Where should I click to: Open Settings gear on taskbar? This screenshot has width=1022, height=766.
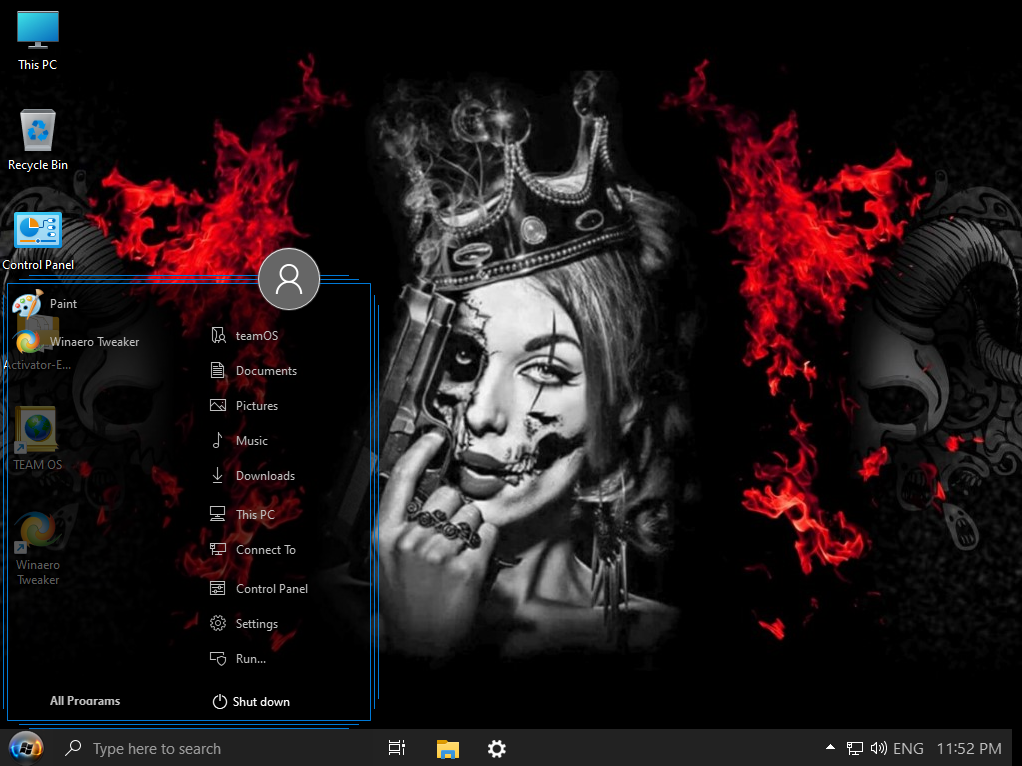[x=497, y=748]
